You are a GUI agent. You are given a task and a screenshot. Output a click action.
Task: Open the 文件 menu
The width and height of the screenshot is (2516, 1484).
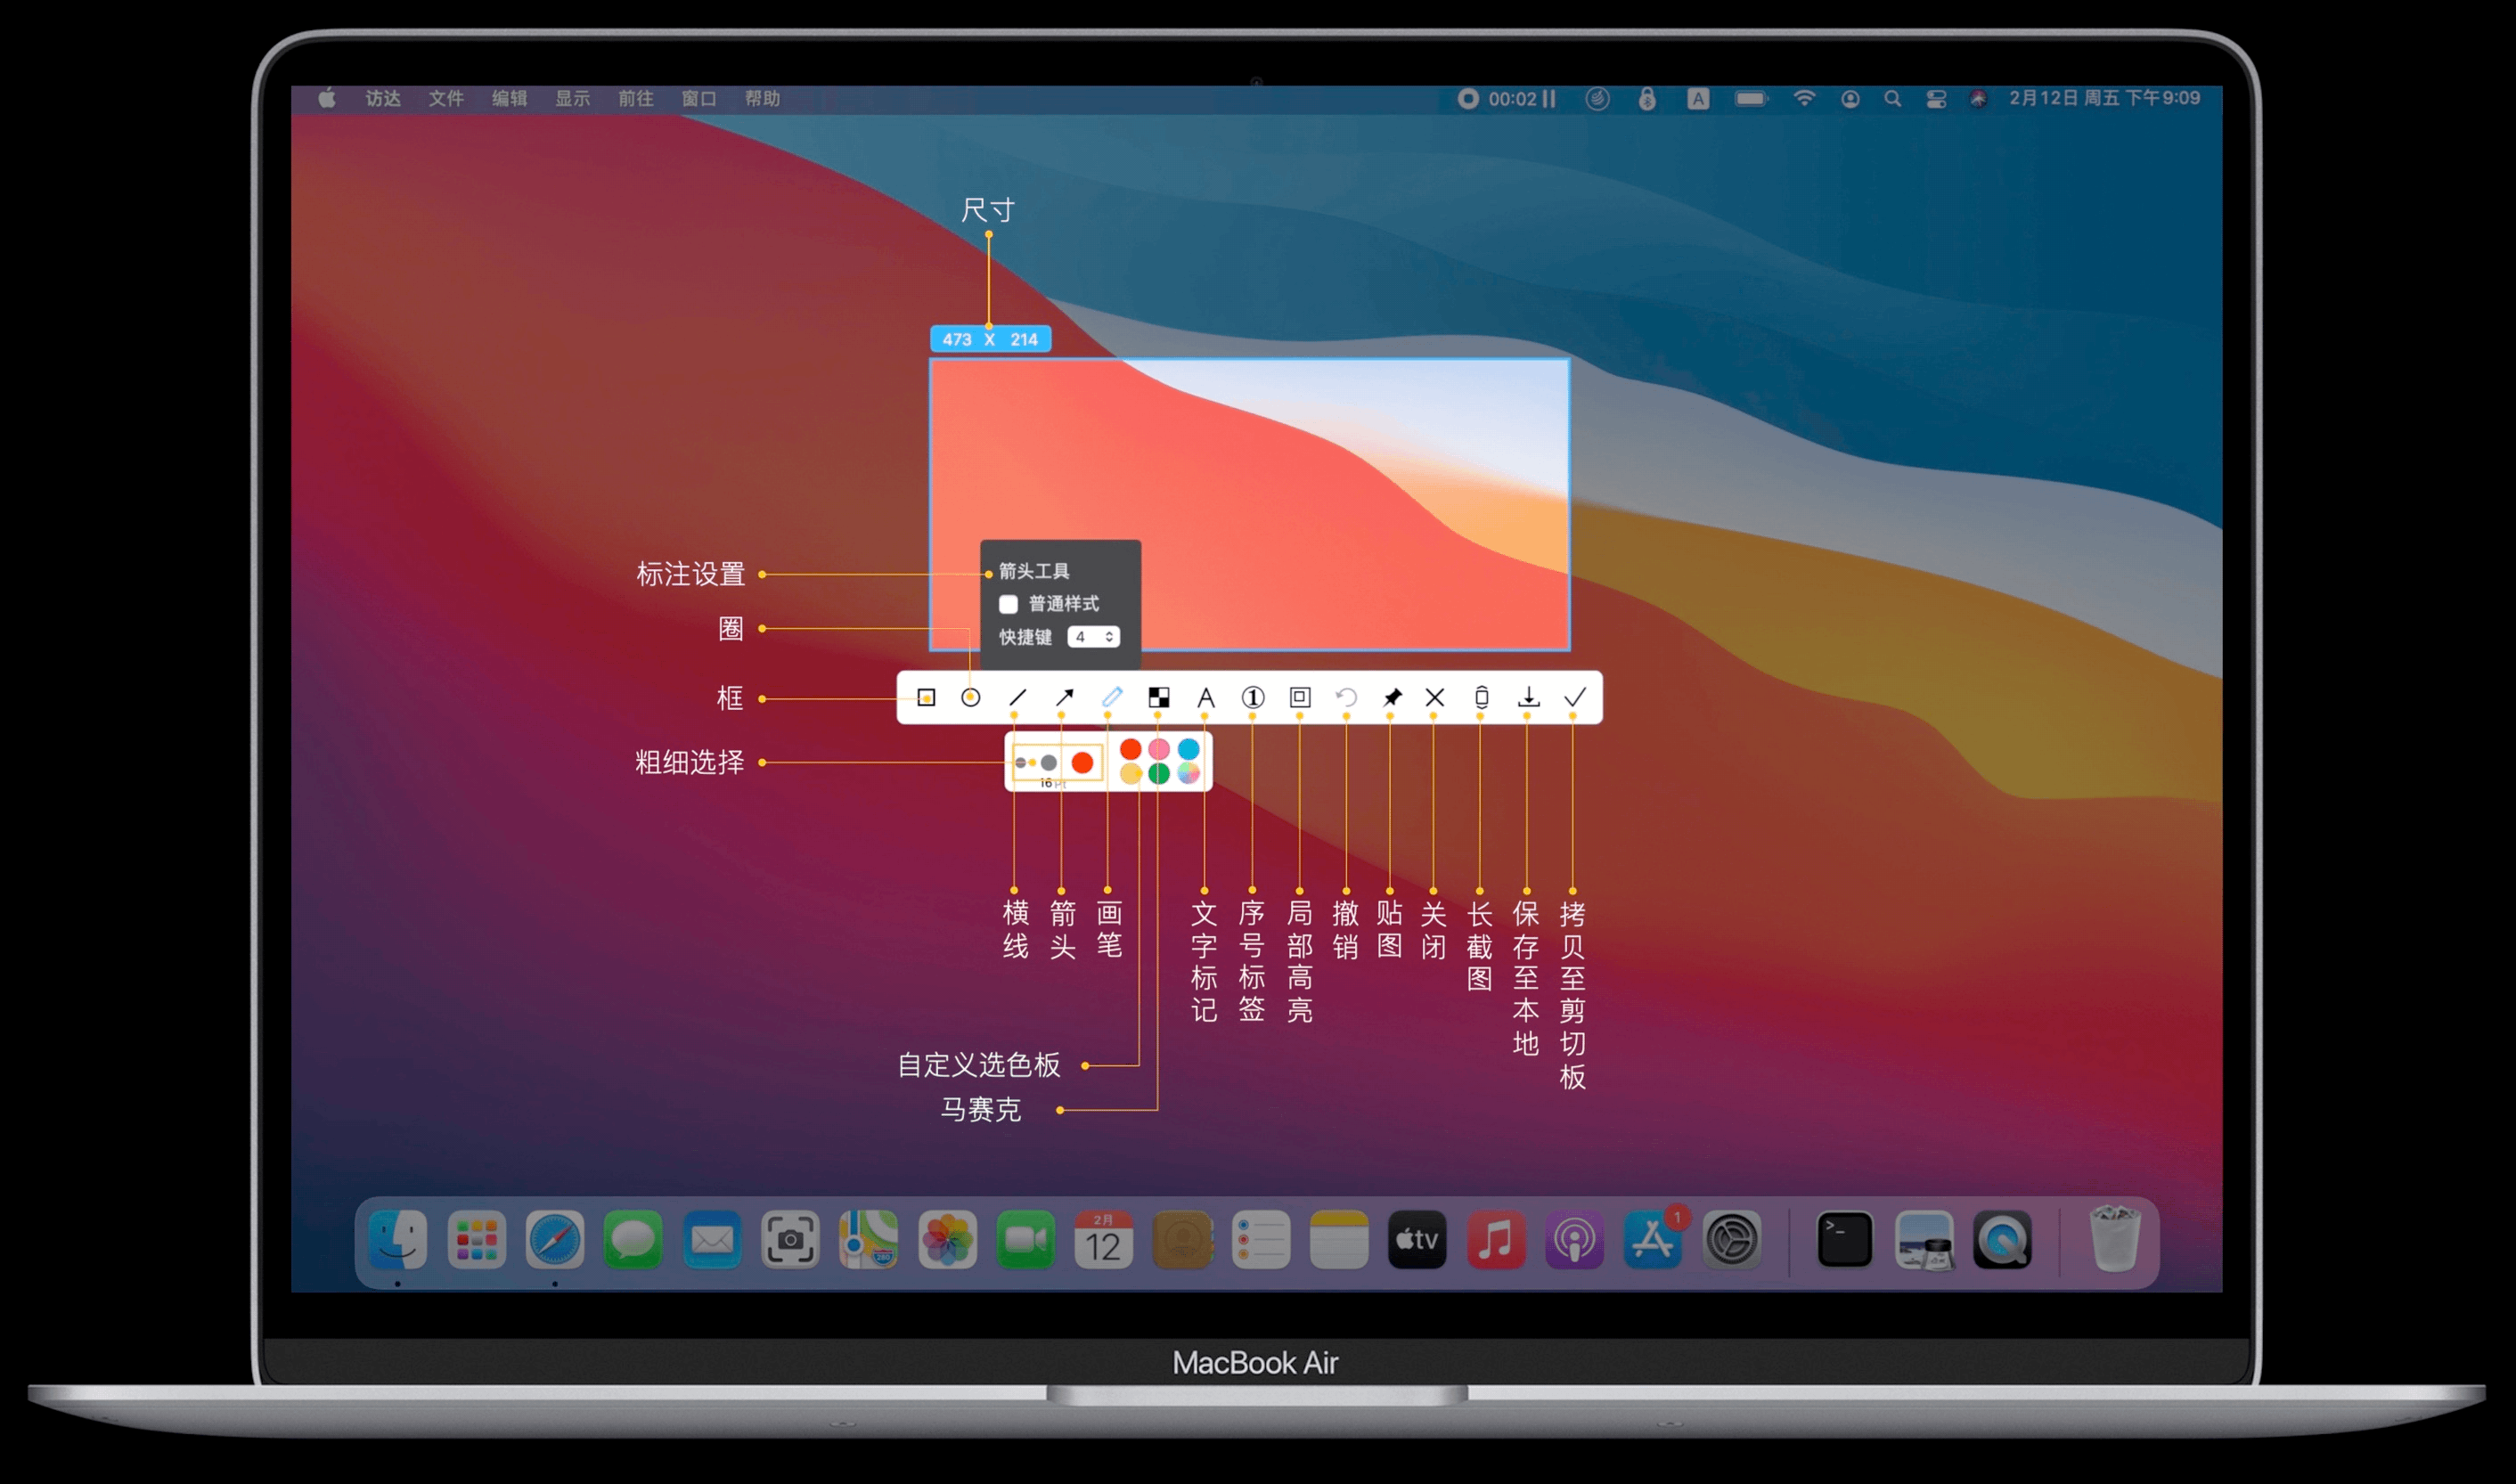click(446, 99)
